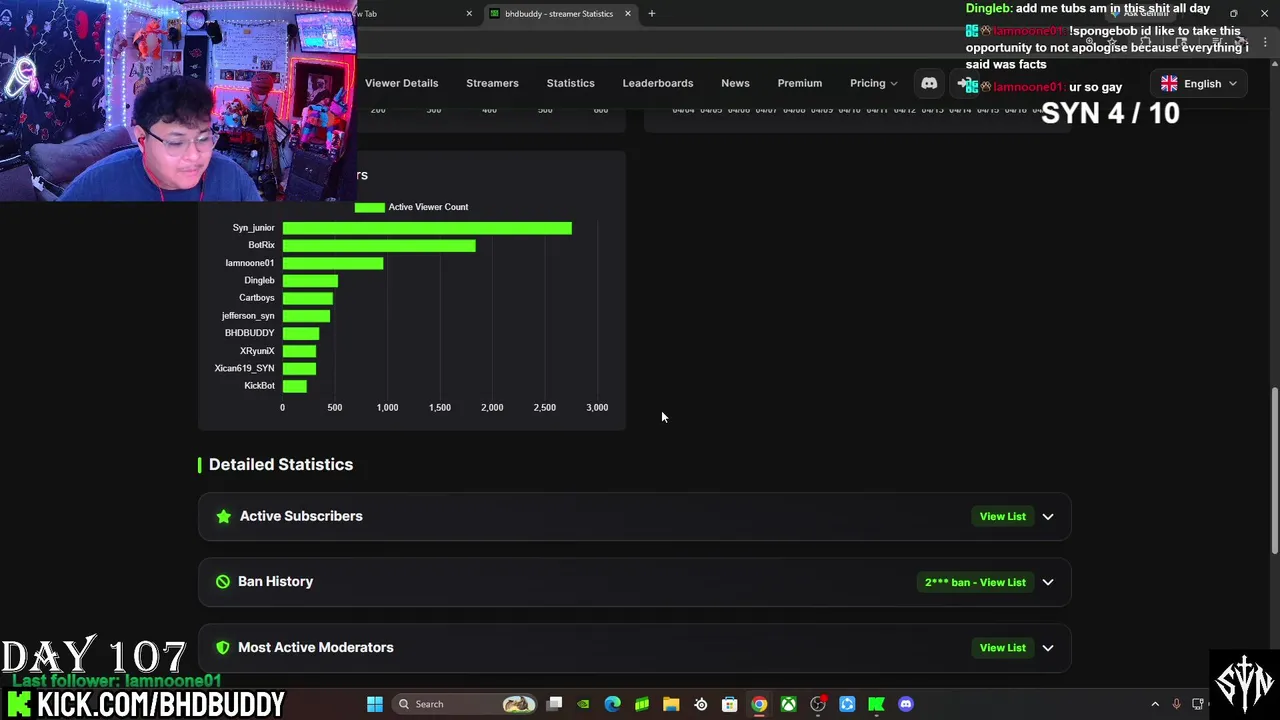Expand Most Active Moderators chevron
The height and width of the screenshot is (720, 1280).
(x=1048, y=648)
